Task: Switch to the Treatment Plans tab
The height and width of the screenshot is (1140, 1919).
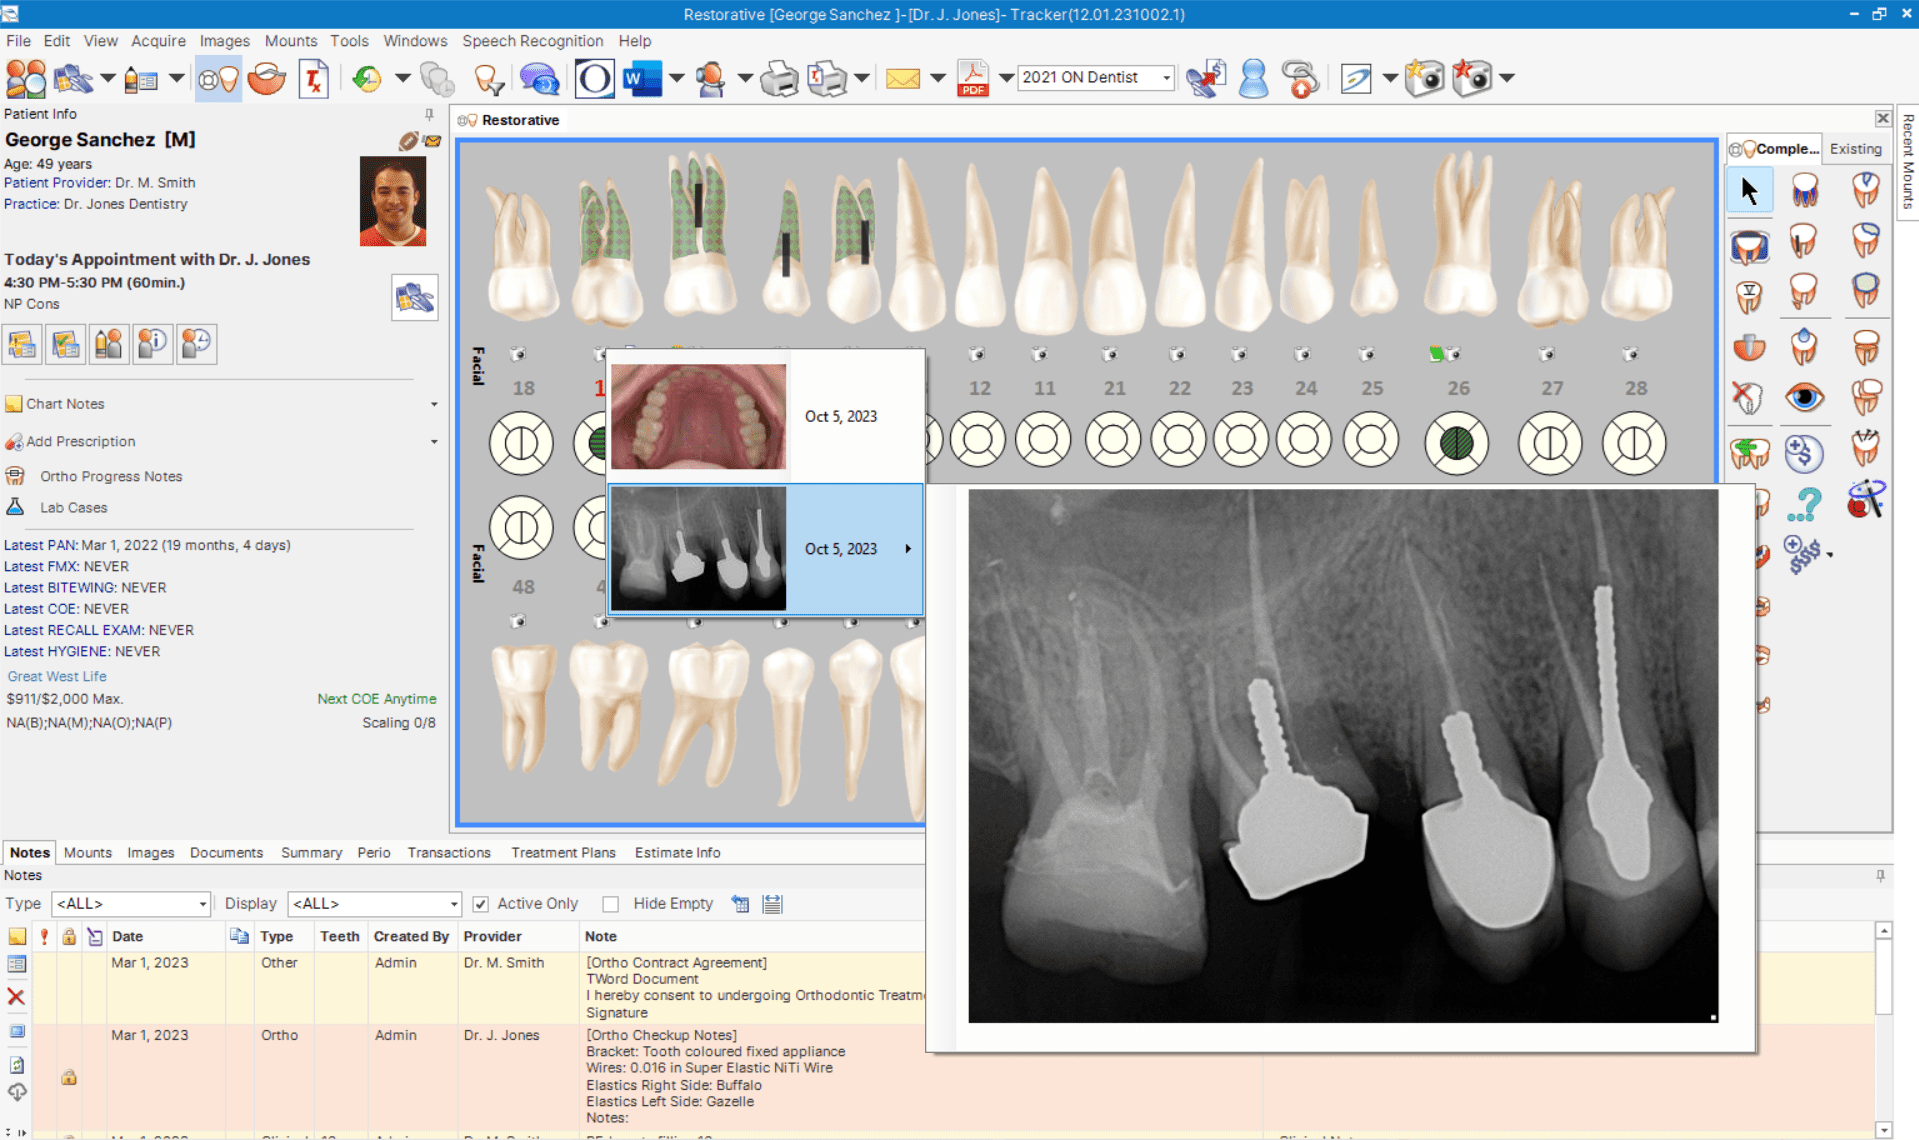Action: coord(563,852)
